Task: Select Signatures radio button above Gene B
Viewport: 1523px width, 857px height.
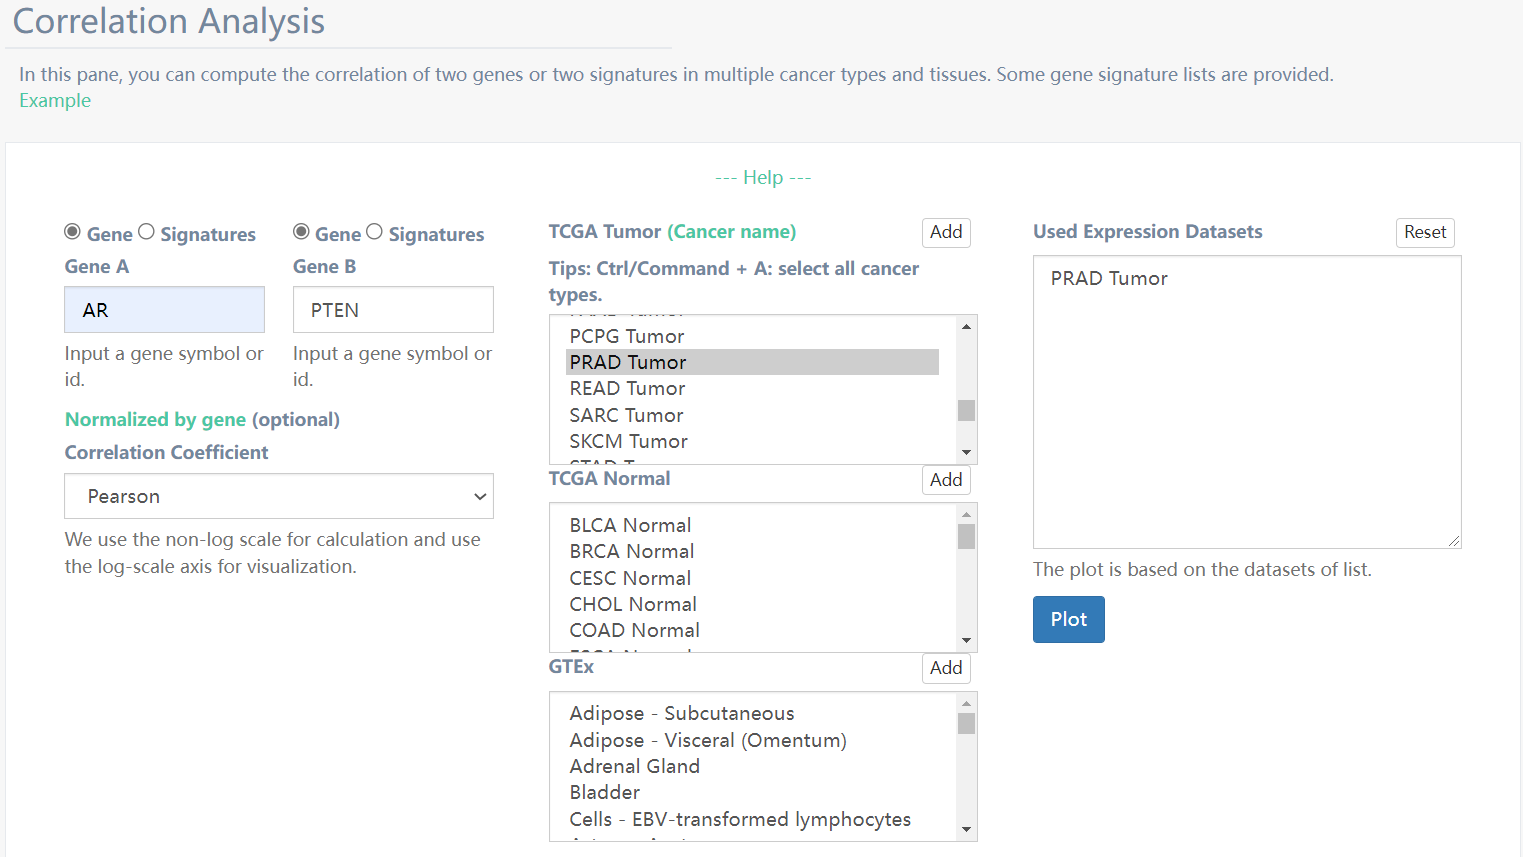Action: tap(374, 232)
